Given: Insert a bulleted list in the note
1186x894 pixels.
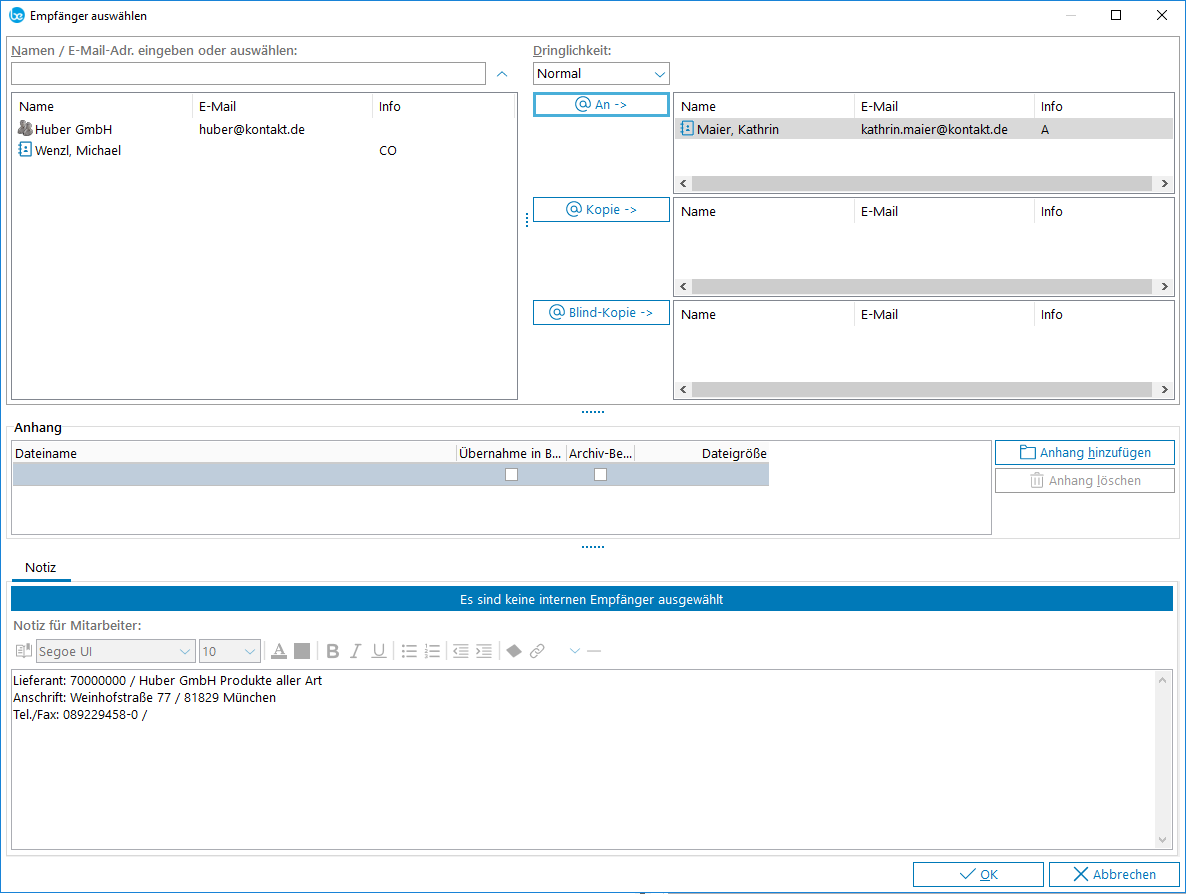Looking at the screenshot, I should pos(409,651).
